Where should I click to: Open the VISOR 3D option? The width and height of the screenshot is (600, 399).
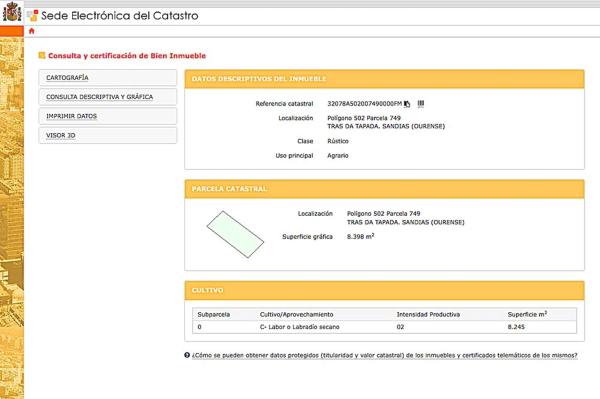tap(108, 135)
